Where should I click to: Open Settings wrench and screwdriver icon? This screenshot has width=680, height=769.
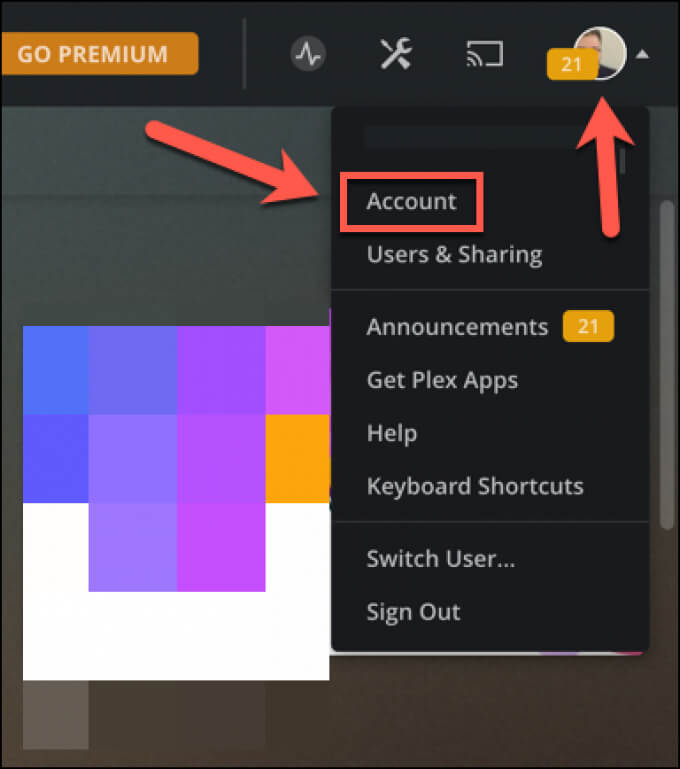(396, 54)
